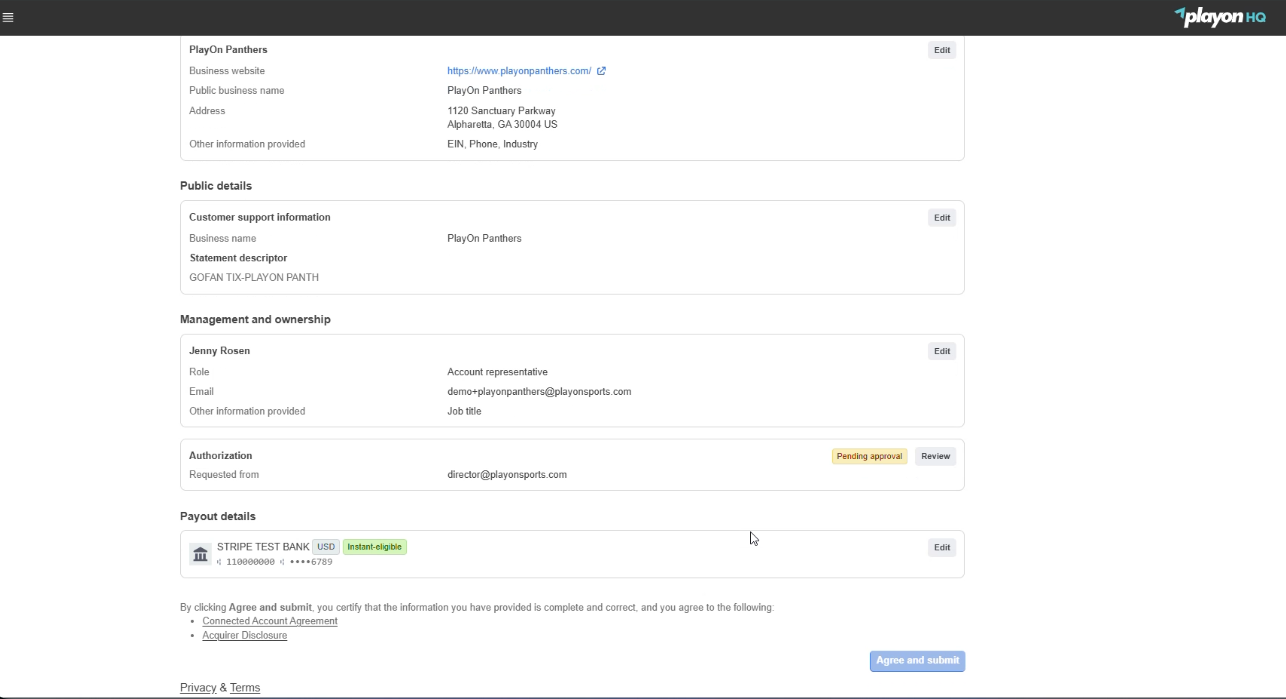The image size is (1286, 699).
Task: Click the STRIPE TEST BANK name
Action: 263,547
